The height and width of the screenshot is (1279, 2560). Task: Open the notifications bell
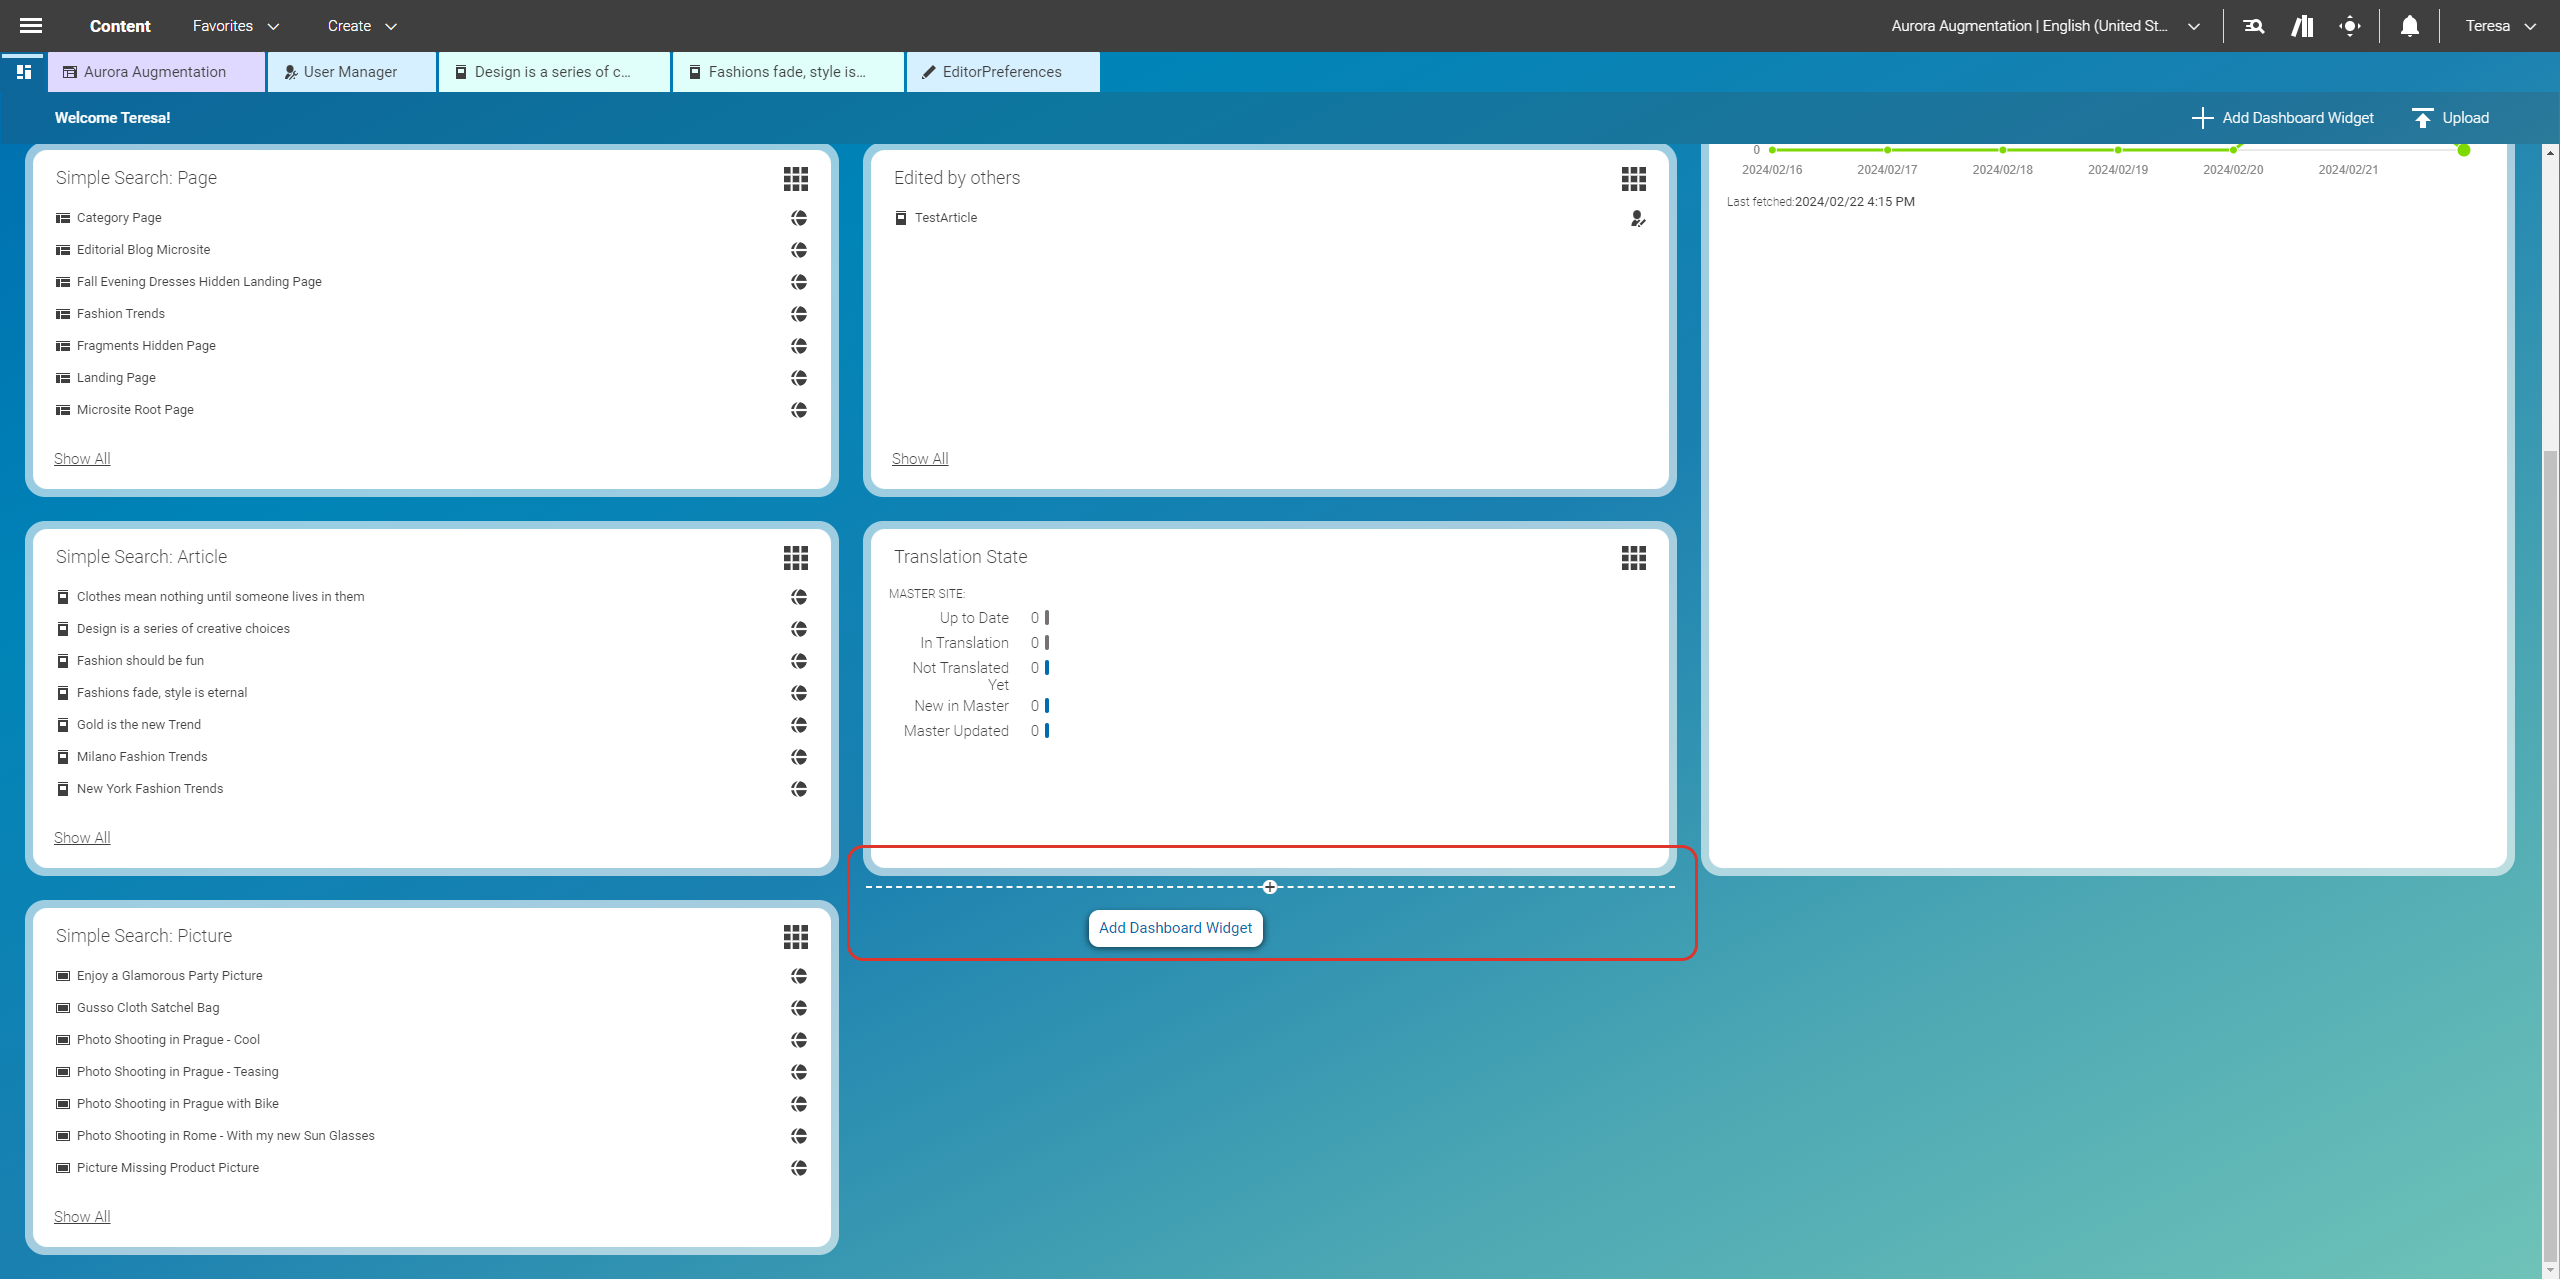(x=2408, y=25)
